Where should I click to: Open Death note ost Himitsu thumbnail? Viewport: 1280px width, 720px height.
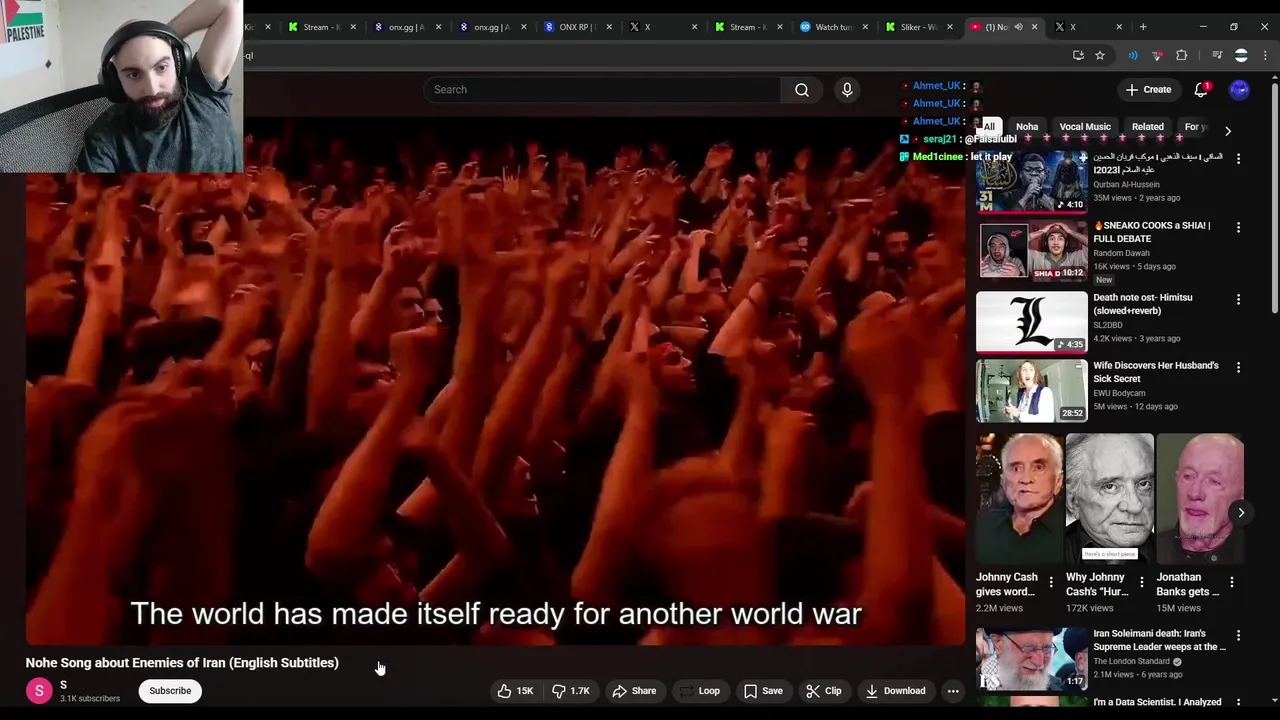1031,322
